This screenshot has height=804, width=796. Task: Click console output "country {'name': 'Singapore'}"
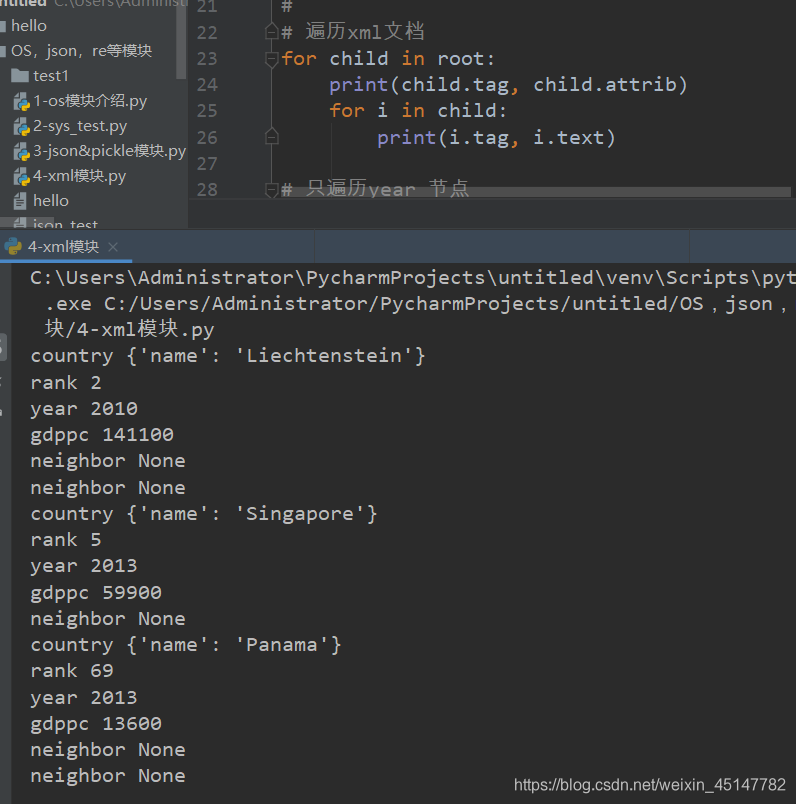204,514
